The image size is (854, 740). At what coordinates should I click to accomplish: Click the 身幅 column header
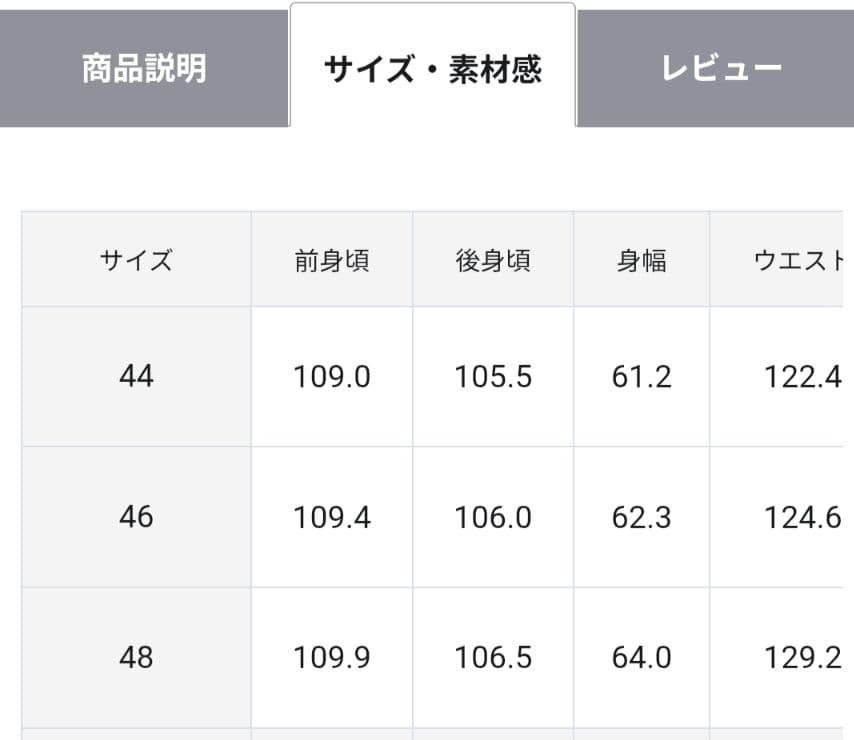point(642,261)
